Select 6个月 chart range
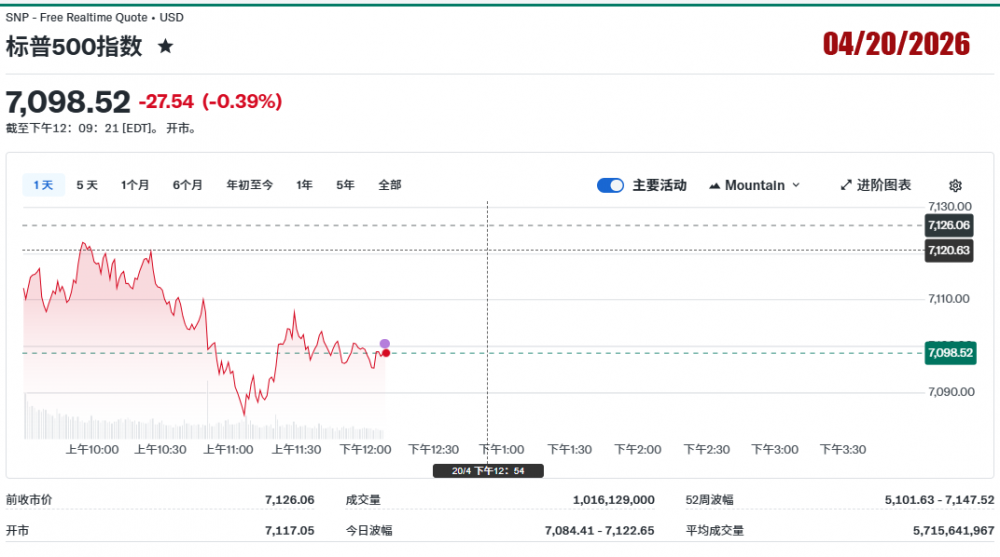Screen dimensions: 1000x557 pyautogui.click(x=187, y=185)
